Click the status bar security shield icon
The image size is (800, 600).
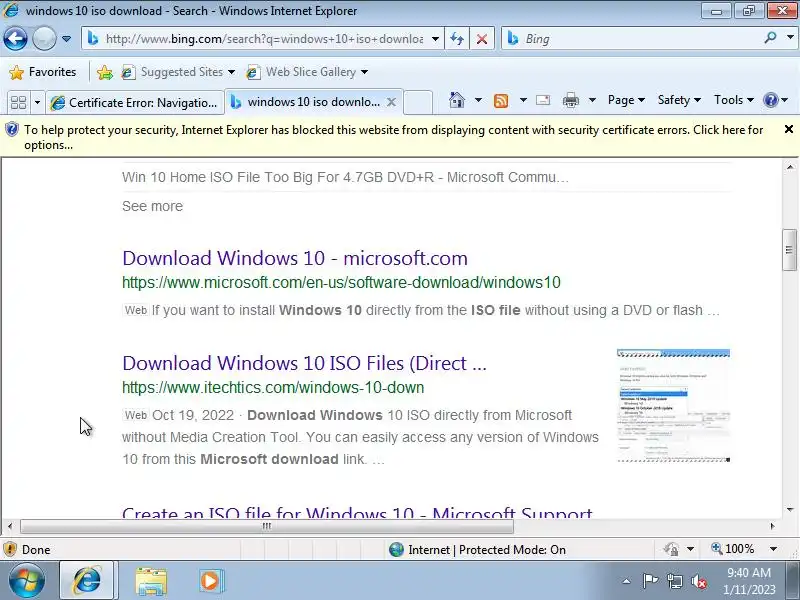[x=10, y=549]
